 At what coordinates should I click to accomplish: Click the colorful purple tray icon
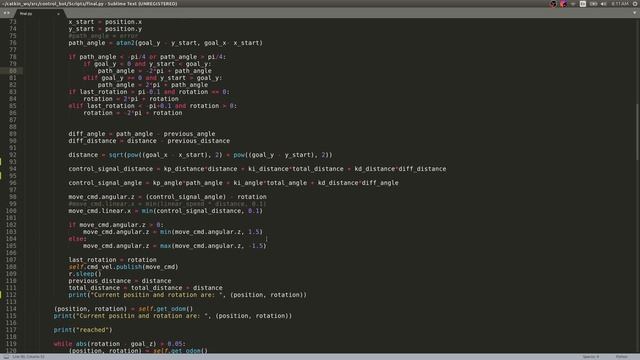coord(563,4)
